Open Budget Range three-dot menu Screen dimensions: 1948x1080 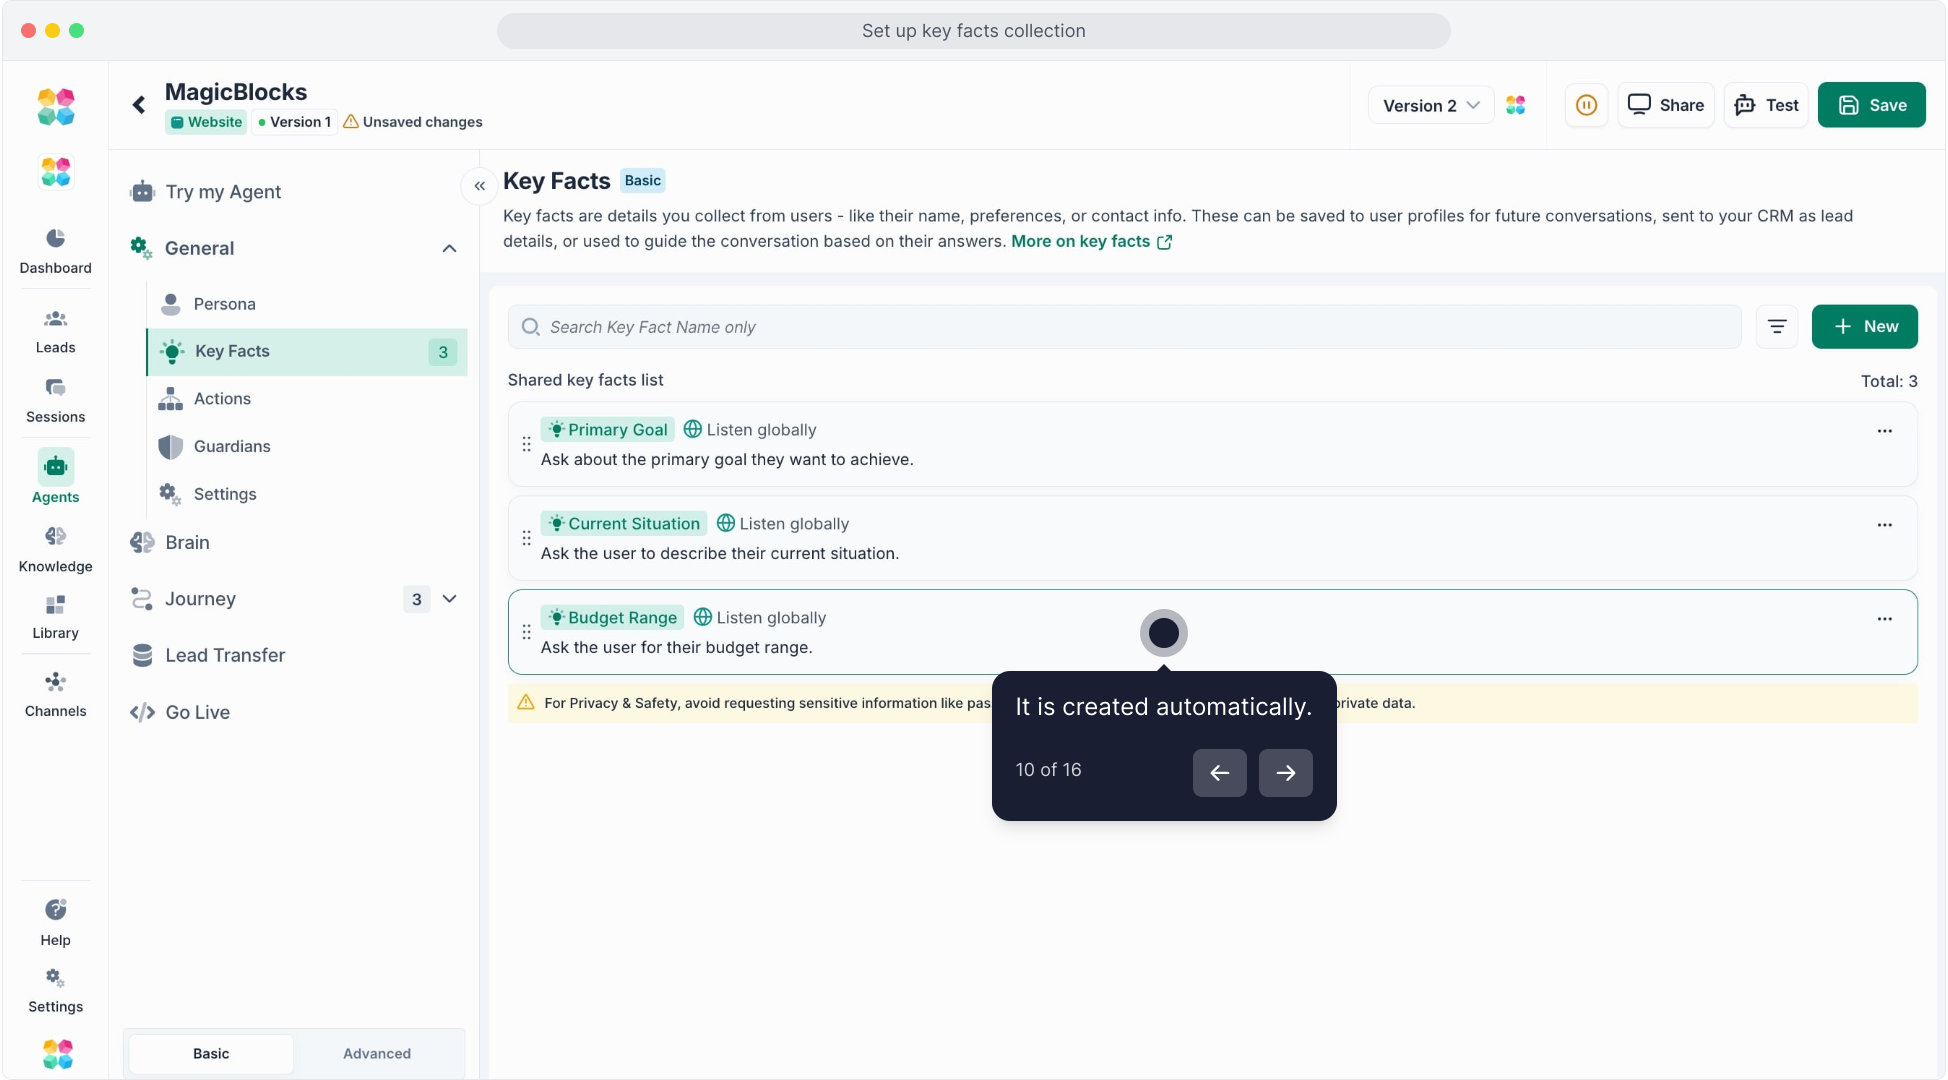pyautogui.click(x=1884, y=619)
